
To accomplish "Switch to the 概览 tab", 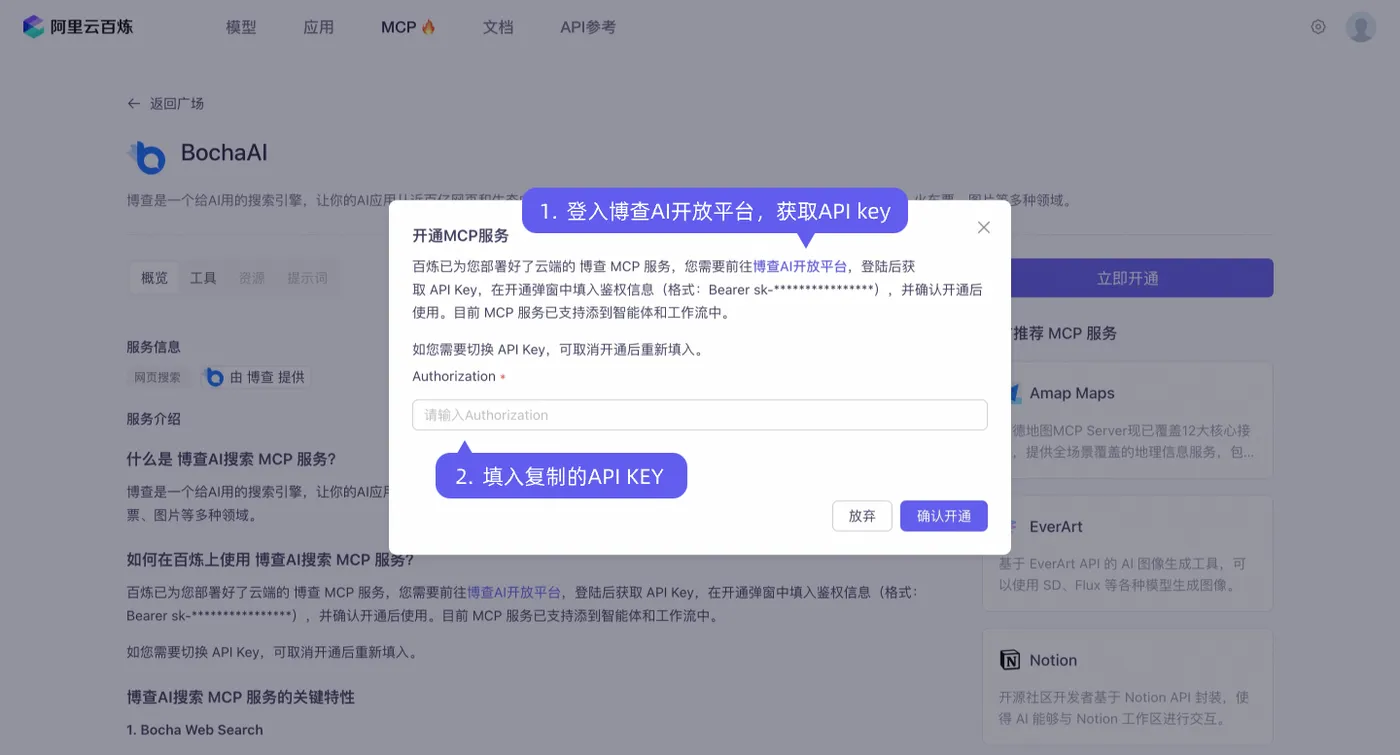I will pyautogui.click(x=155, y=278).
